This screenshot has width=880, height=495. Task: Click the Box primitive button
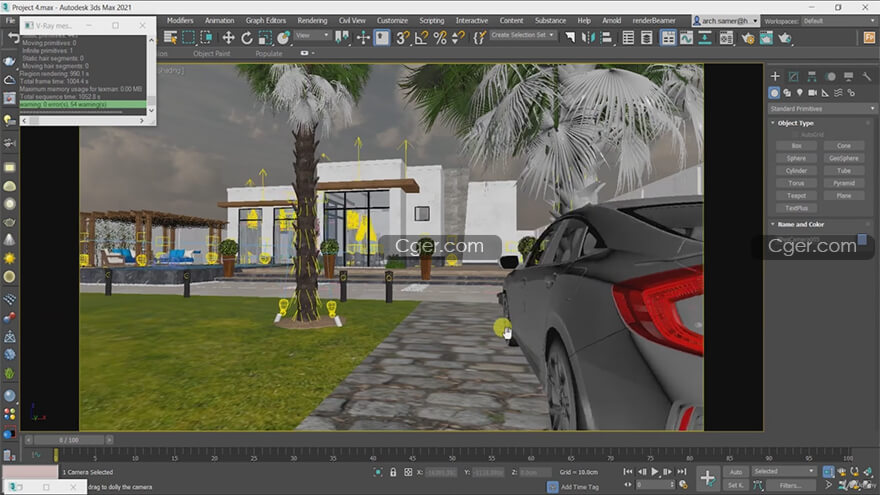pos(796,146)
